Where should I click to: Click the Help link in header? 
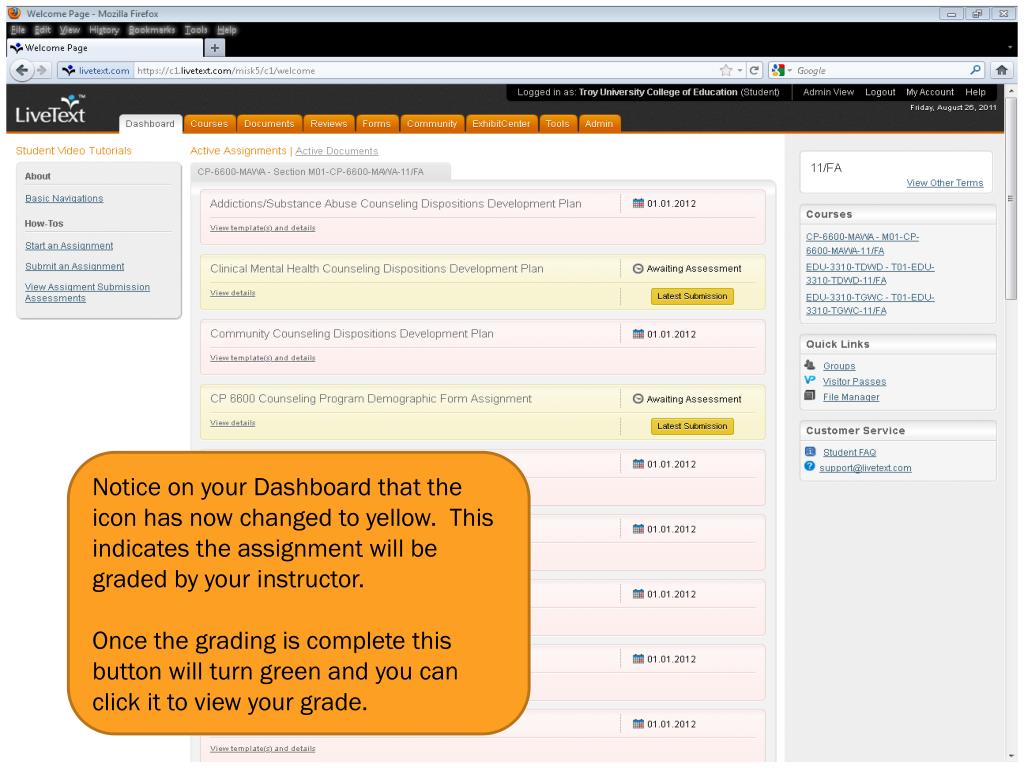pyautogui.click(x=975, y=92)
